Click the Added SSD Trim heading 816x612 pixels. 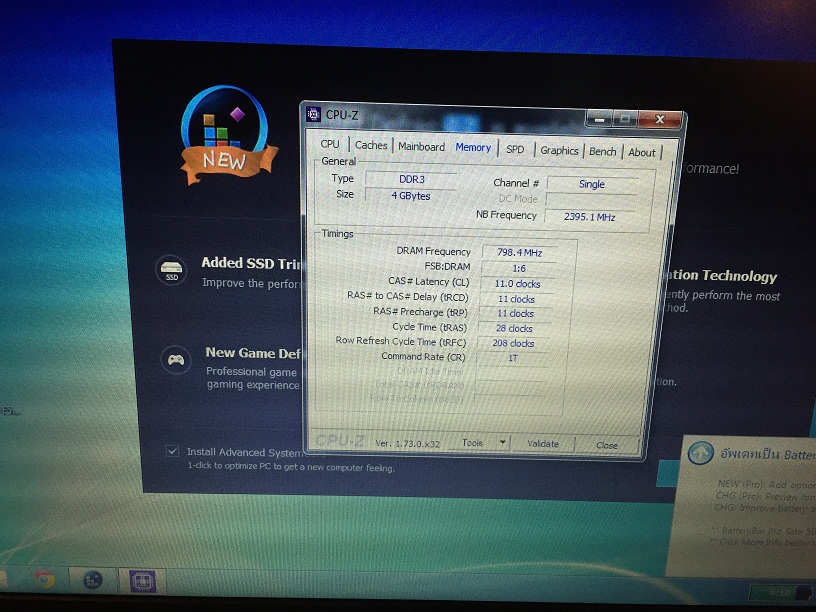coord(252,263)
